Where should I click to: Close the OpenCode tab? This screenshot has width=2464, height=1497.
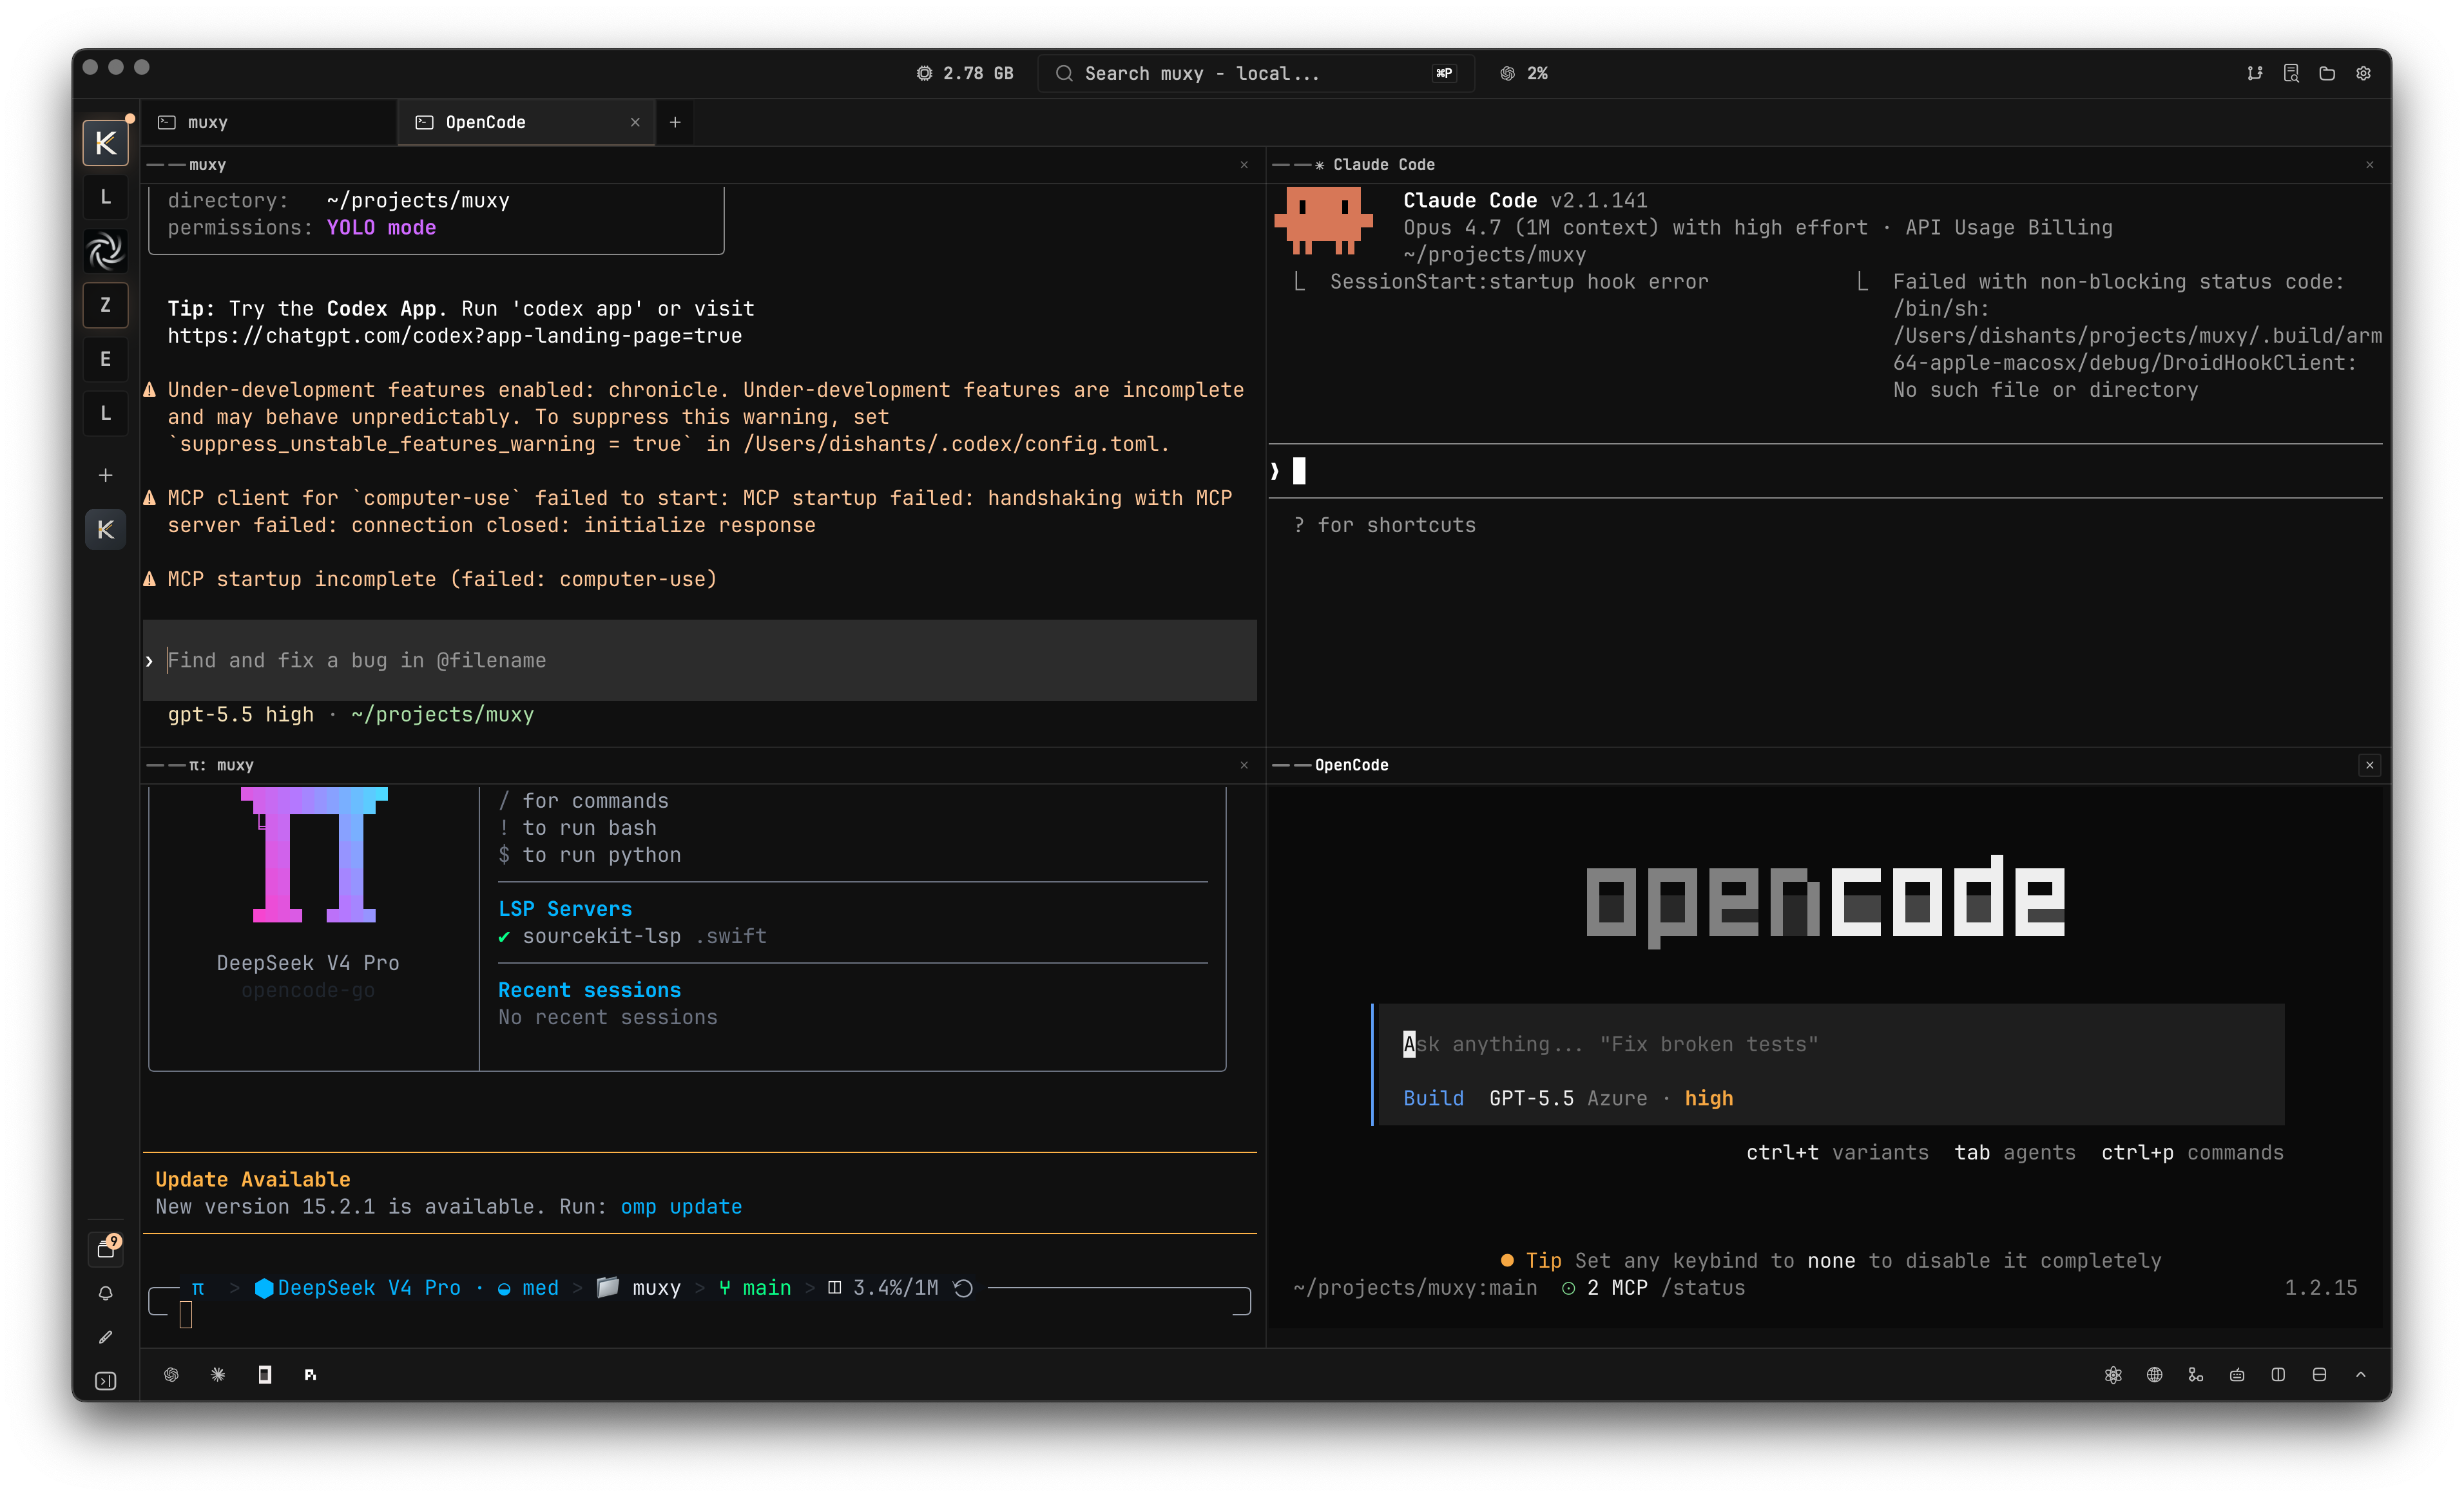click(x=635, y=122)
